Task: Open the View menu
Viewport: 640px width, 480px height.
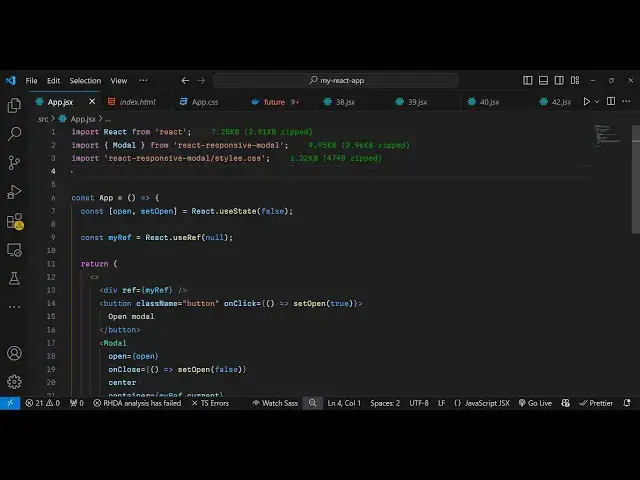Action: click(119, 80)
